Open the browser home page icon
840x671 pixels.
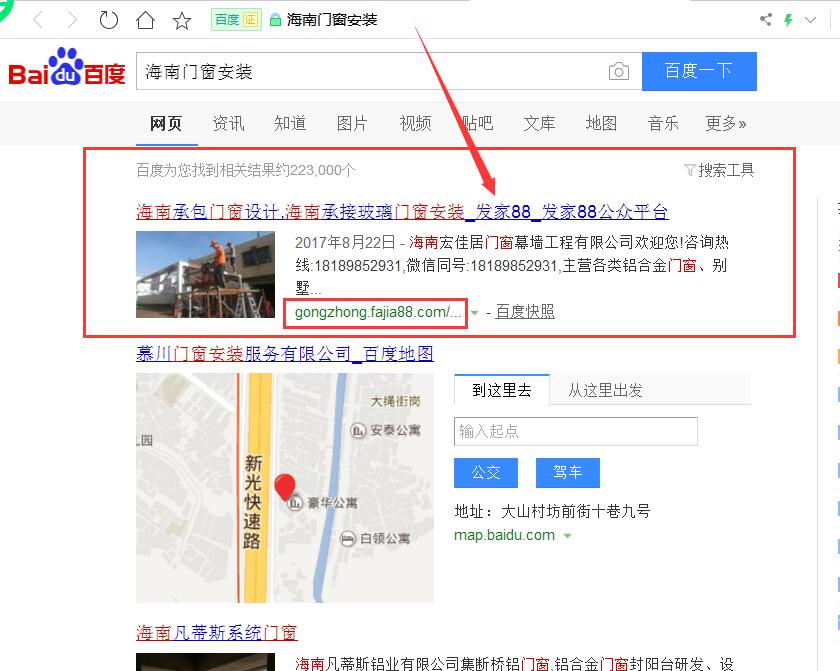click(145, 20)
